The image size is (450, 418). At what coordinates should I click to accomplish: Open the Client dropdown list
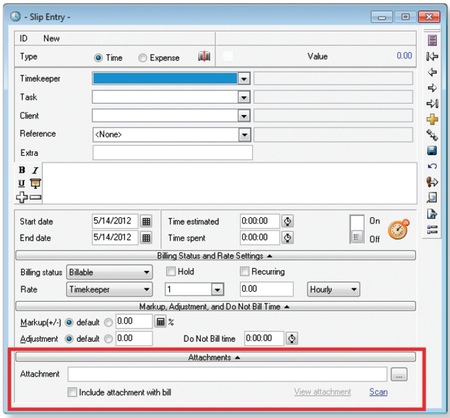coord(244,116)
